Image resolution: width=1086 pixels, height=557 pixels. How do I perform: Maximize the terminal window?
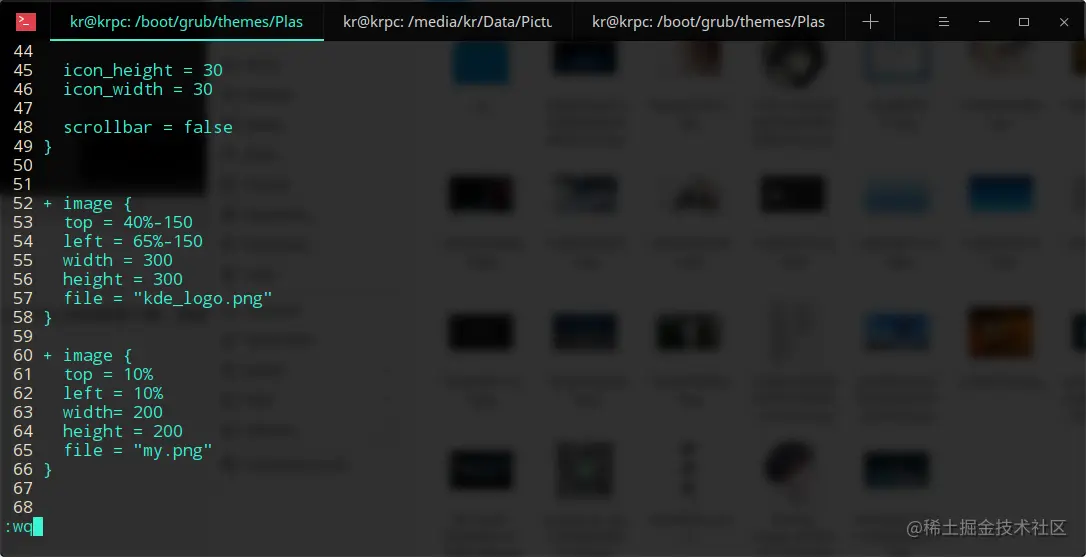[1024, 22]
